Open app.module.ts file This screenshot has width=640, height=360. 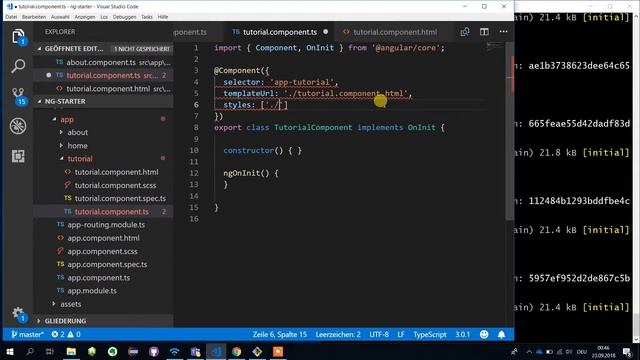click(x=103, y=290)
